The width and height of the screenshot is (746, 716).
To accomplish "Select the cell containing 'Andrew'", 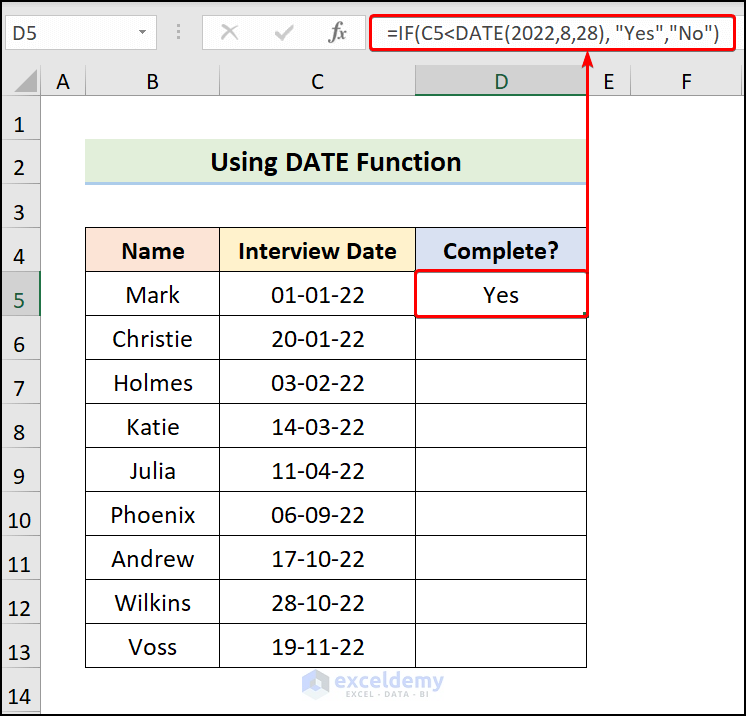I will point(152,558).
